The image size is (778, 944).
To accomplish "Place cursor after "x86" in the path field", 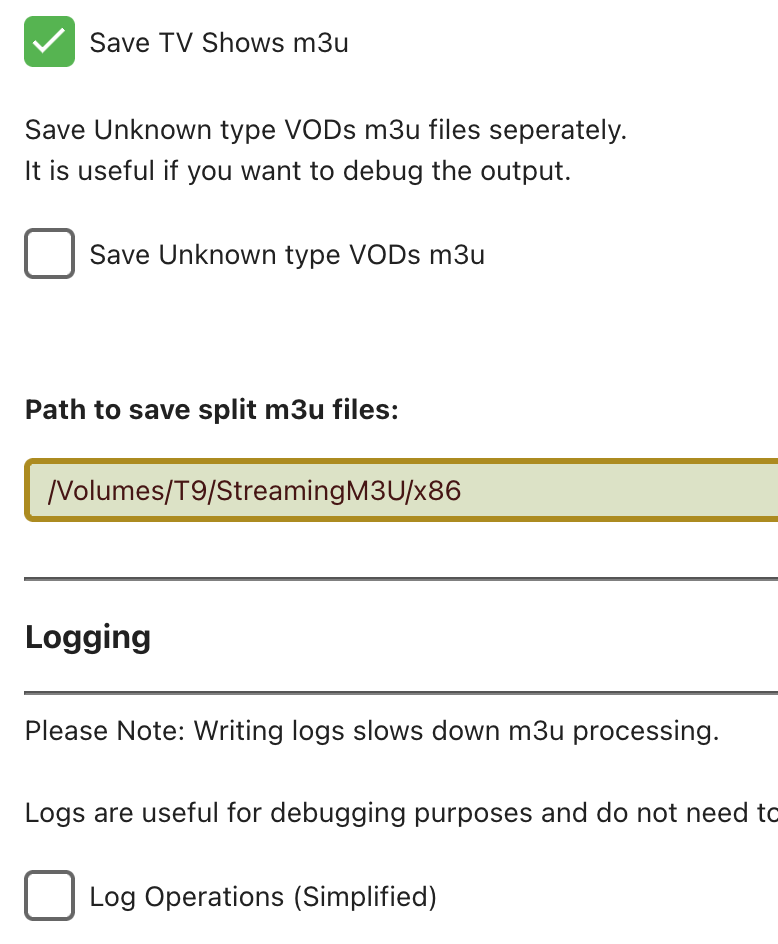I will [463, 490].
